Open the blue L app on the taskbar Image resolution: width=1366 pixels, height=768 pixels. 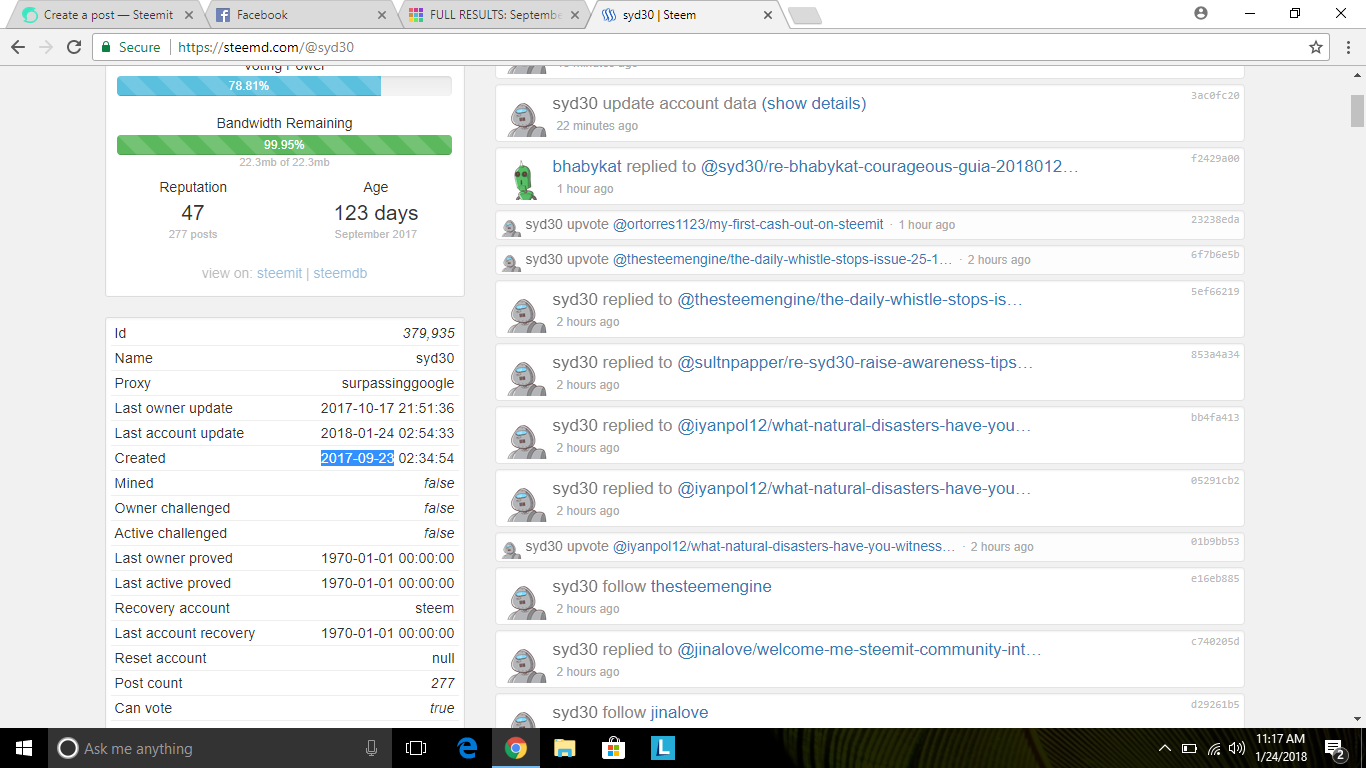tap(662, 748)
